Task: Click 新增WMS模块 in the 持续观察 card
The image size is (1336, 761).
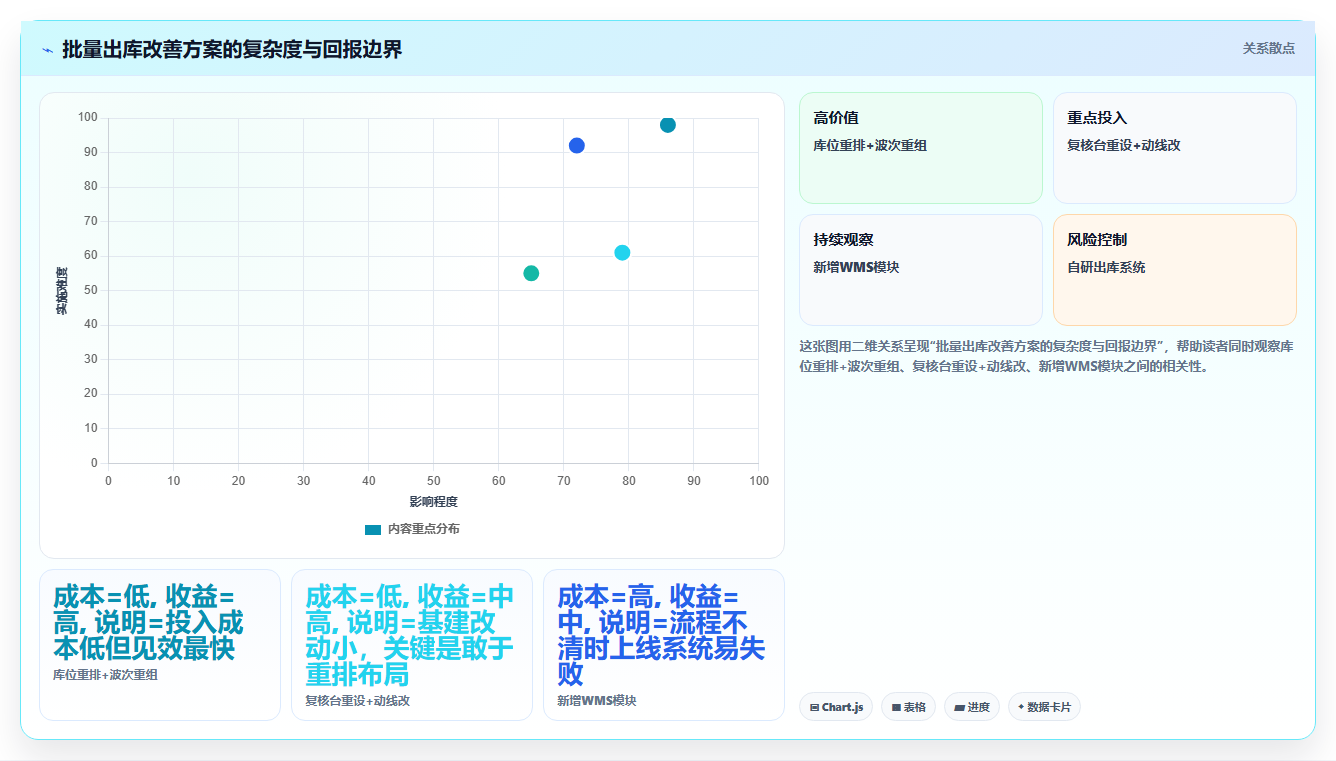Action: 856,268
